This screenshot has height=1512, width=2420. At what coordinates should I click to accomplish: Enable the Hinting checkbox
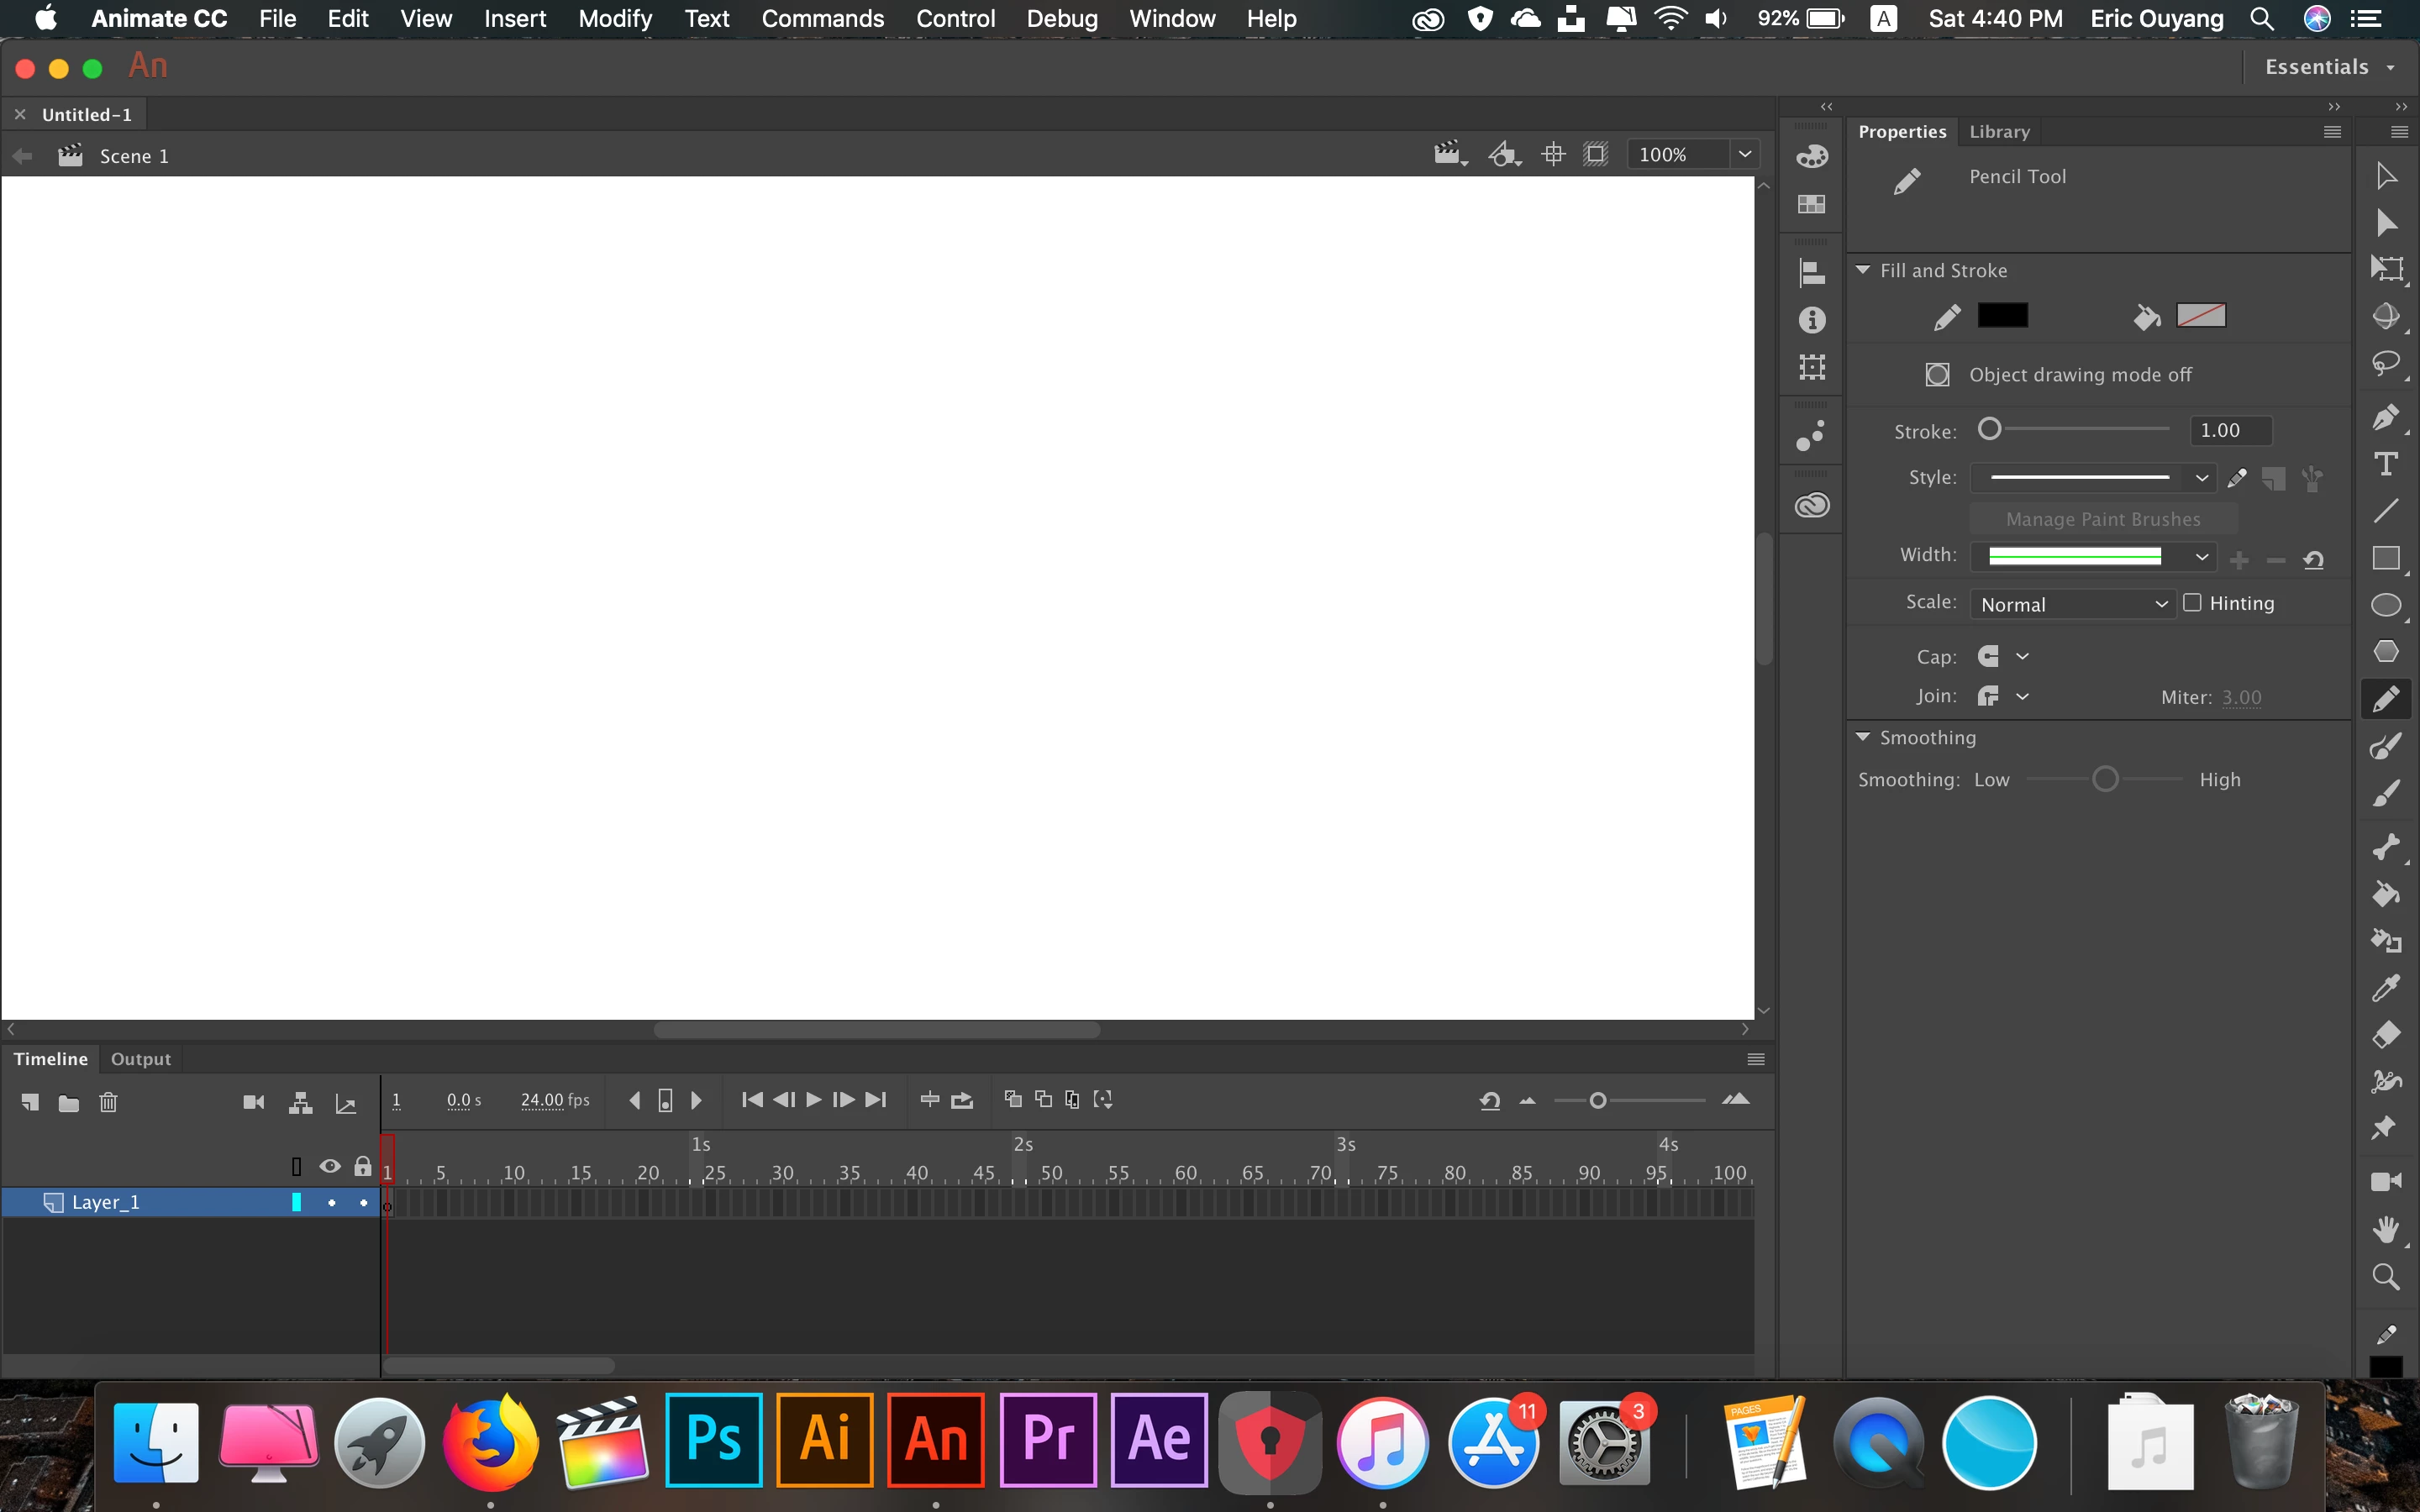pos(2192,602)
